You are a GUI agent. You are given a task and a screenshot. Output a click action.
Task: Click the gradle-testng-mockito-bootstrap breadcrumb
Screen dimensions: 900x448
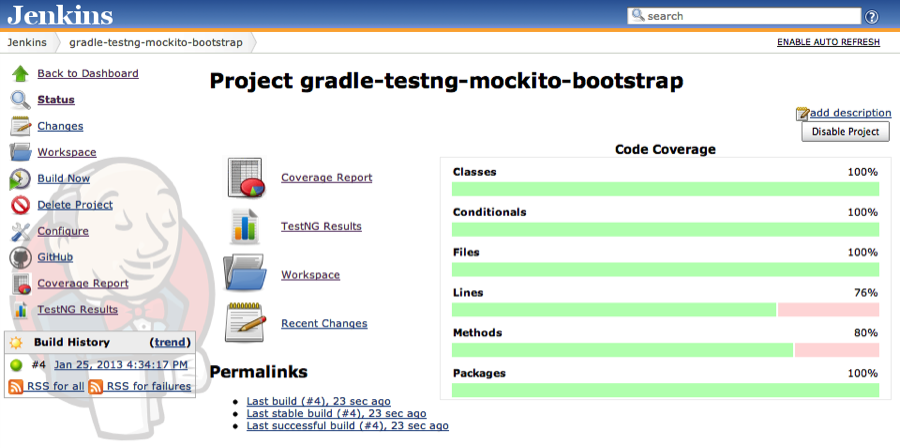156,42
